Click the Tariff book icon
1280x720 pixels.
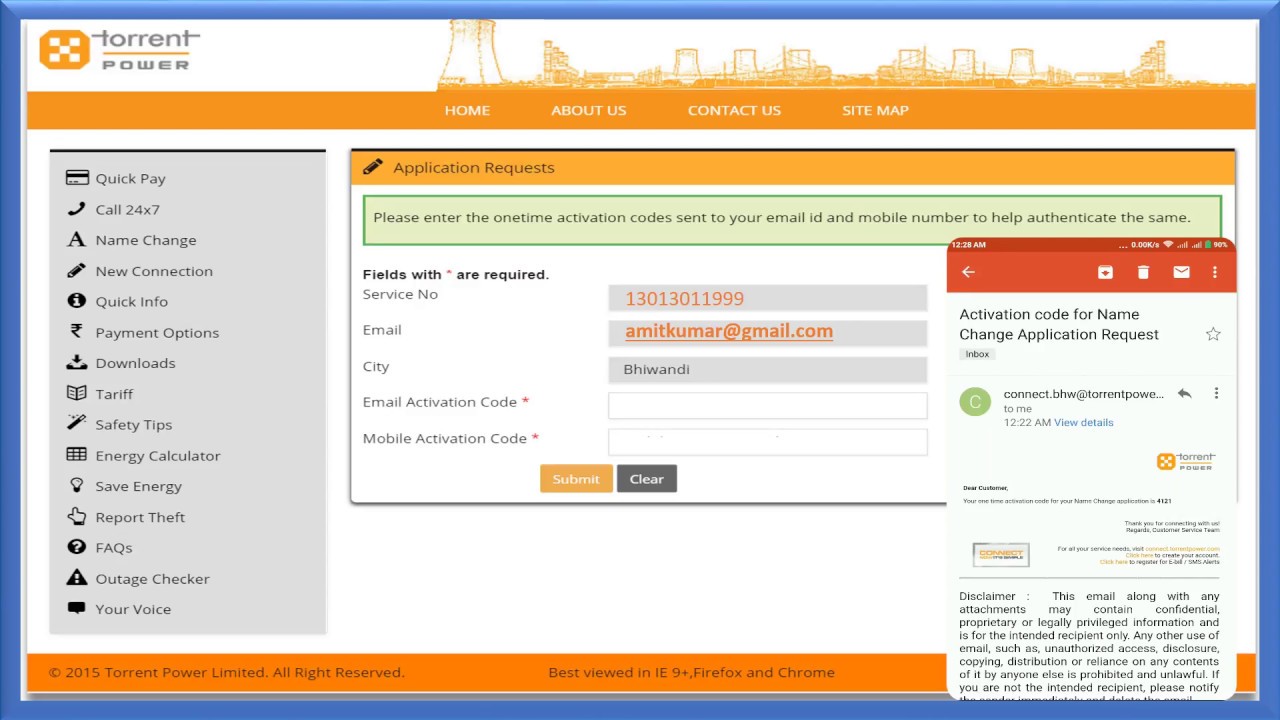77,393
